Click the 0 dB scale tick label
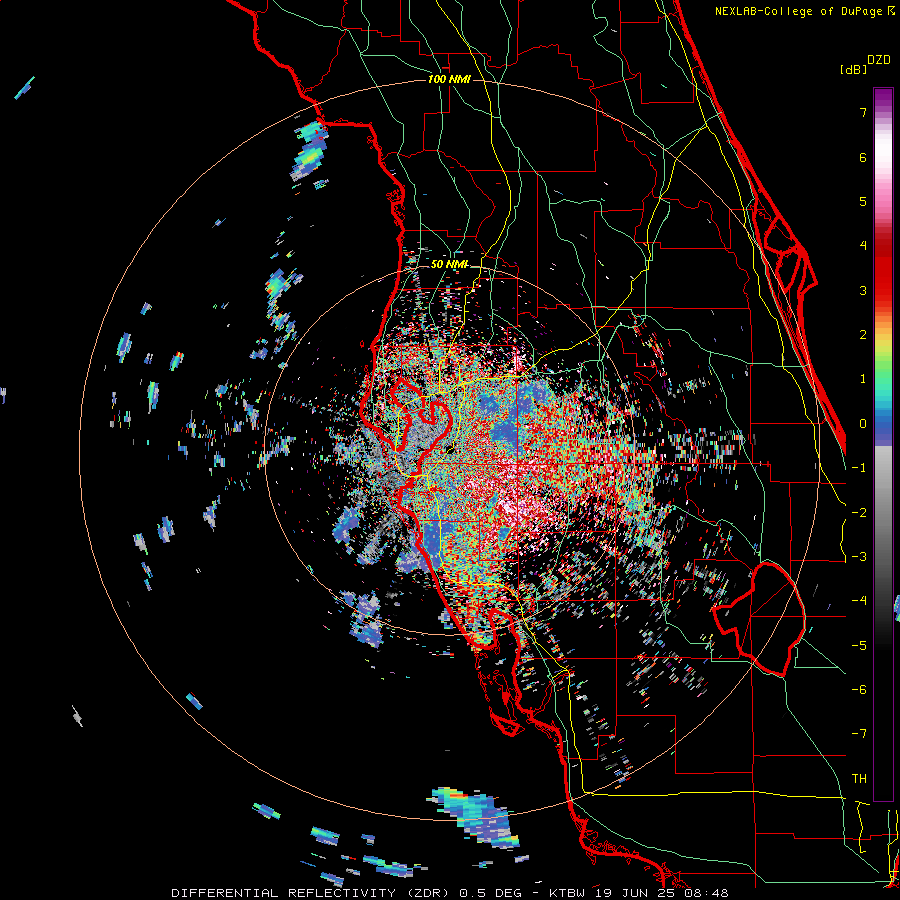Screen dimensions: 900x900 pyautogui.click(x=863, y=424)
